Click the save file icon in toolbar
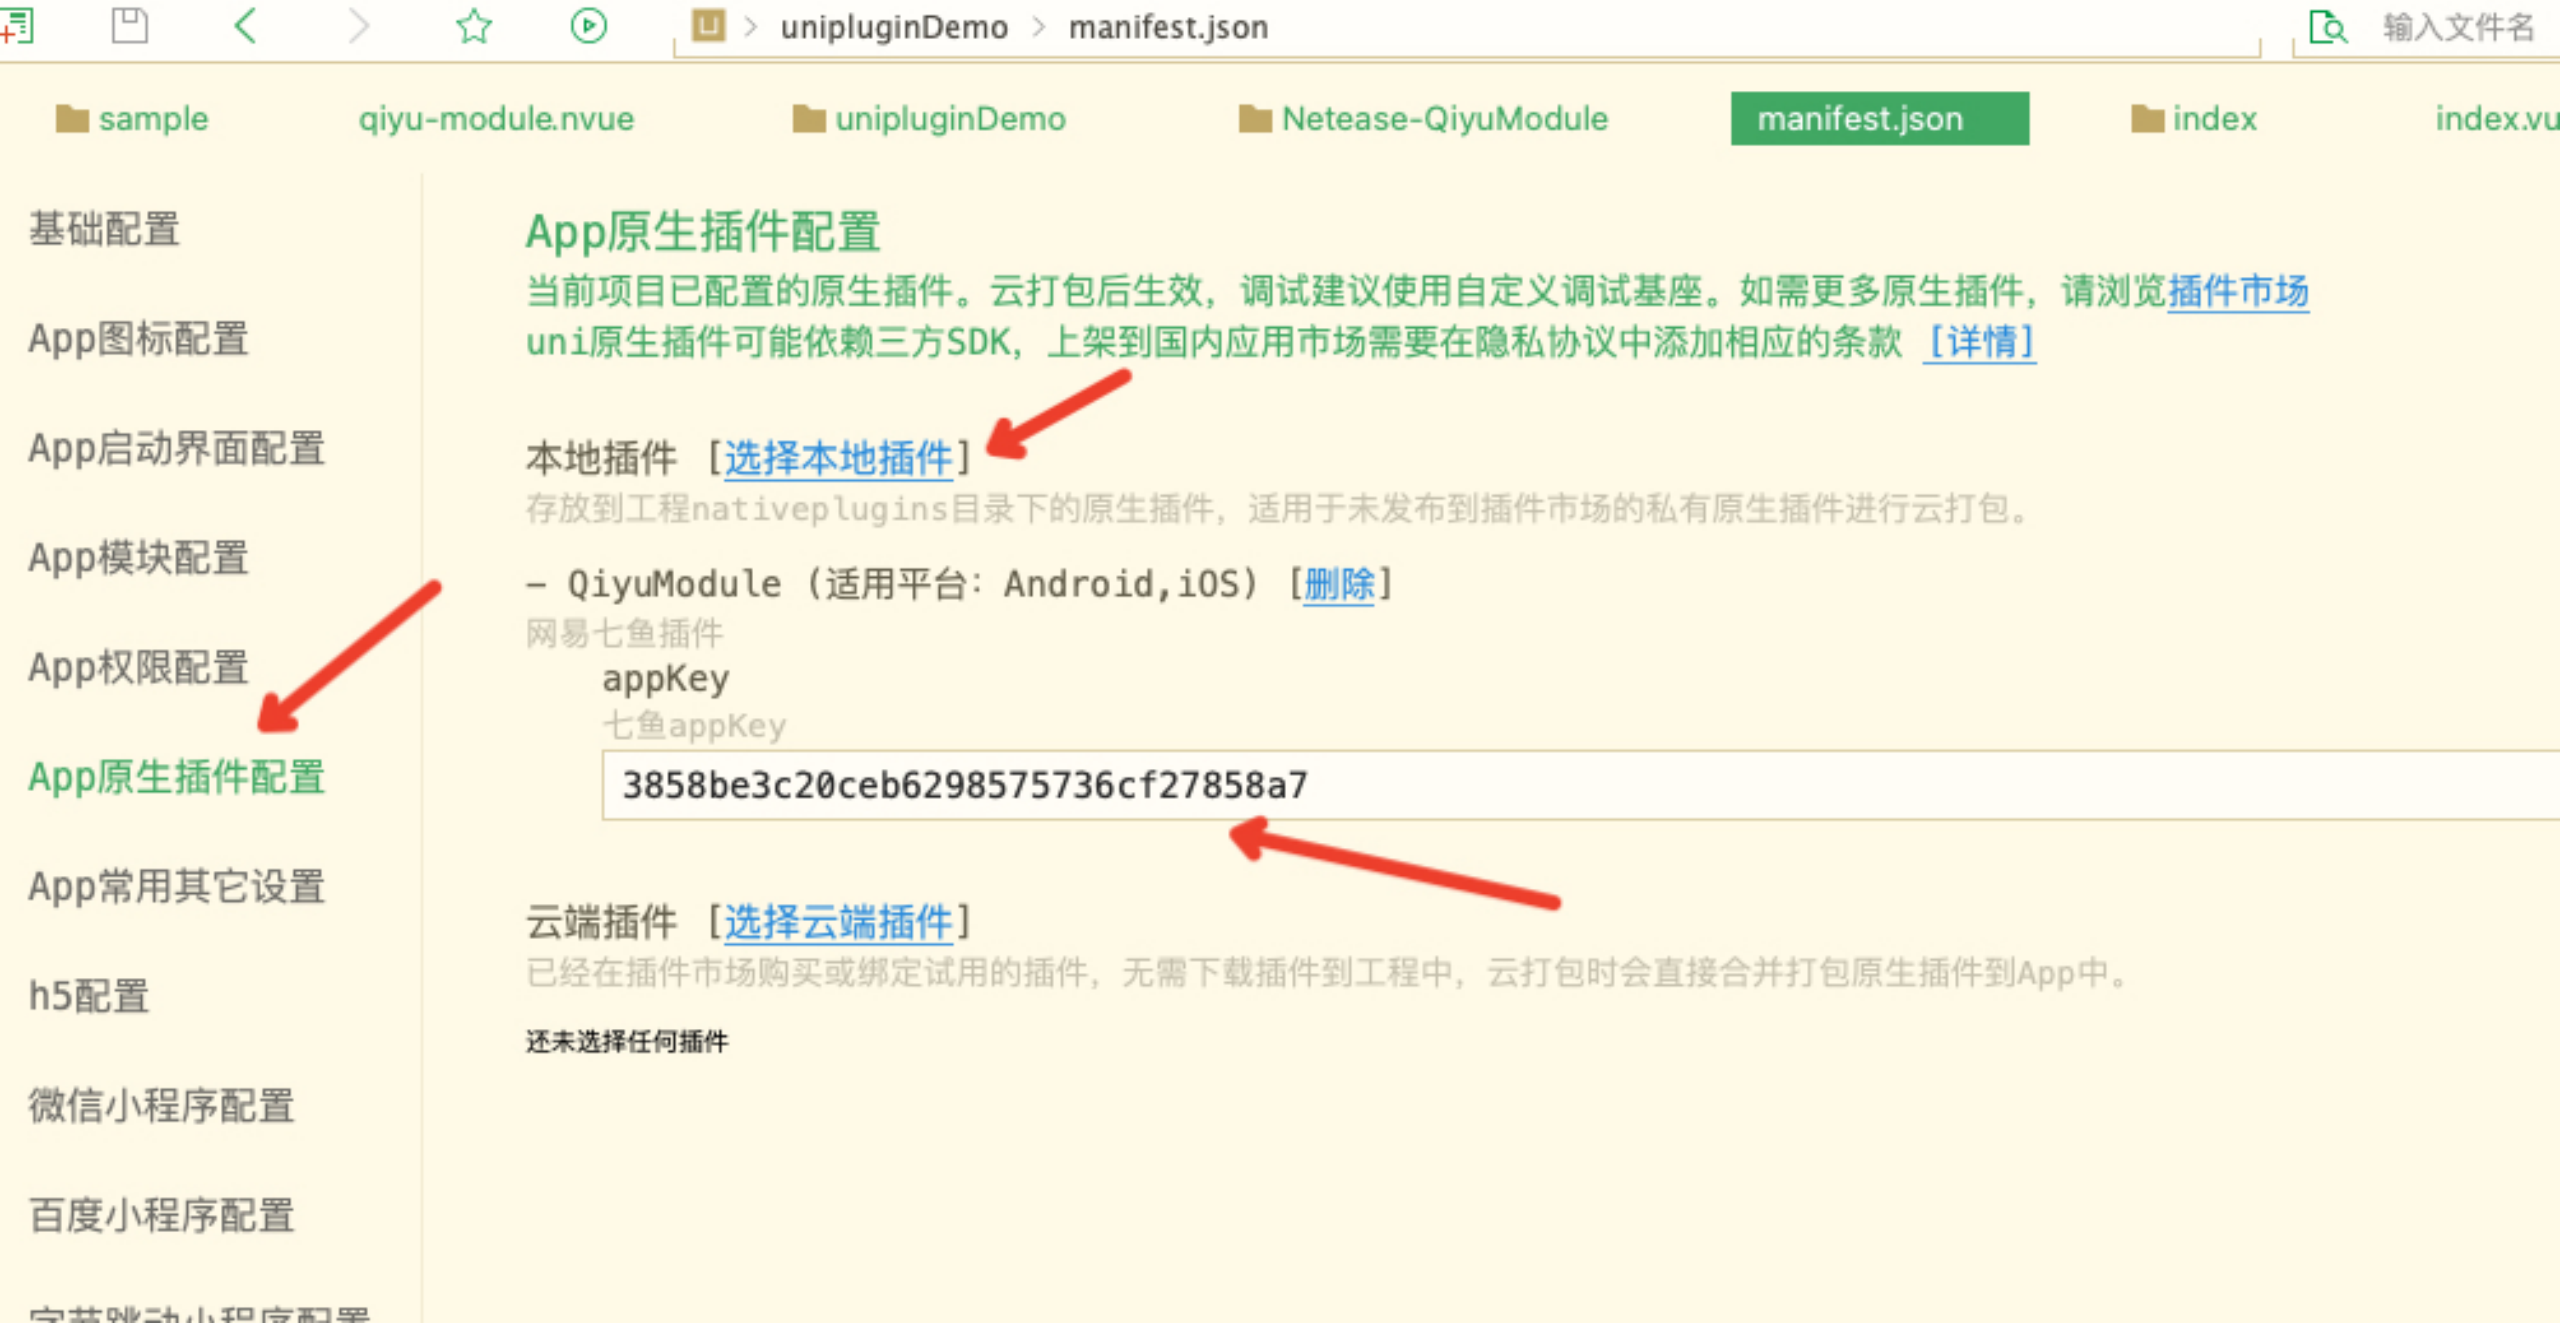2560x1323 pixels. (129, 25)
